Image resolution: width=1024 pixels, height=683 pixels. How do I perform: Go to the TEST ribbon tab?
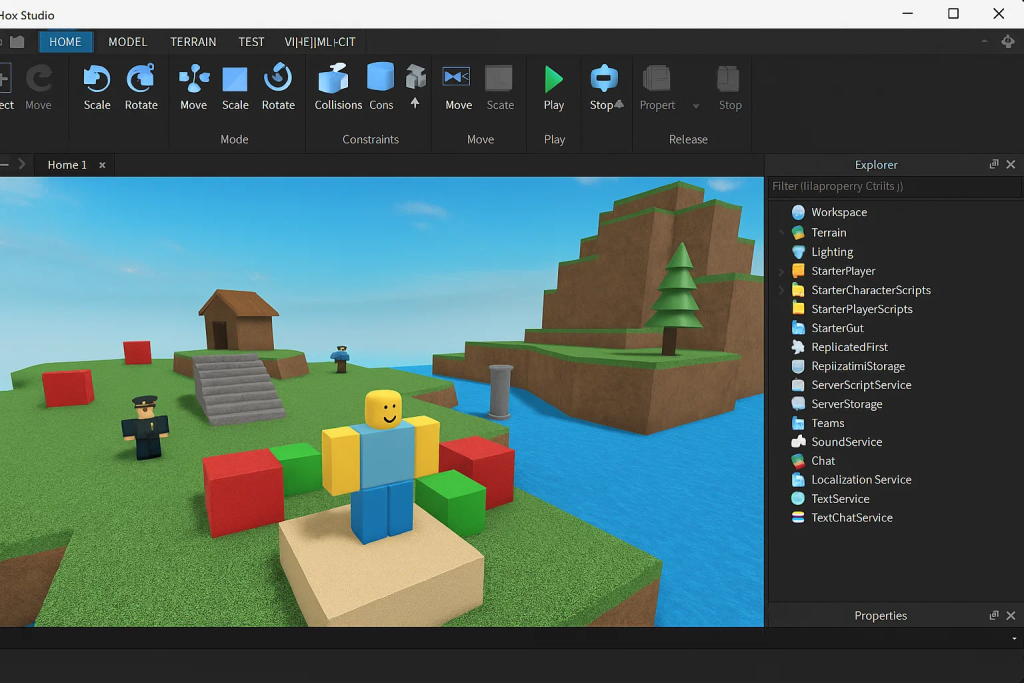coord(251,42)
